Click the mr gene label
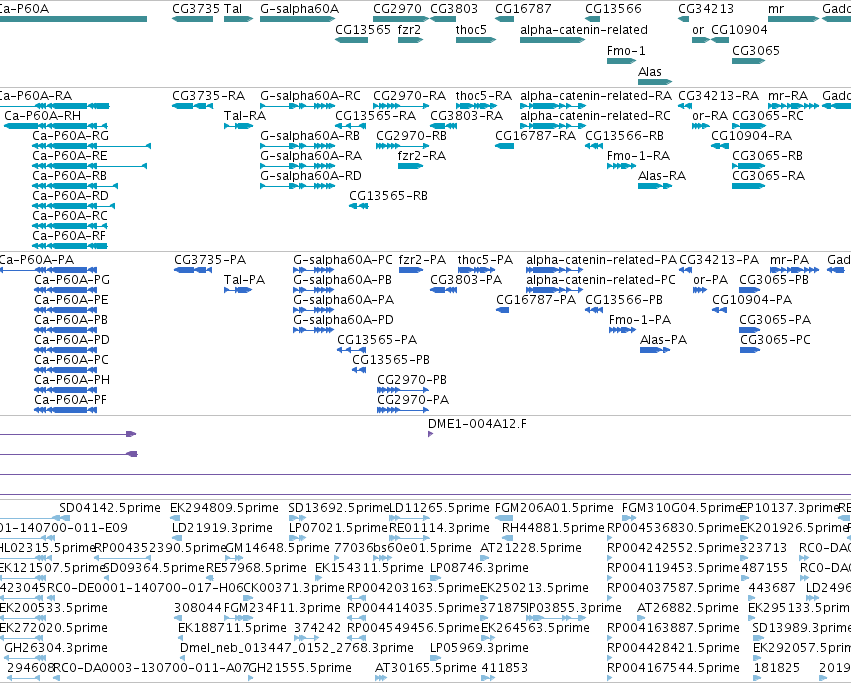The height and width of the screenshot is (683, 851). (x=776, y=9)
